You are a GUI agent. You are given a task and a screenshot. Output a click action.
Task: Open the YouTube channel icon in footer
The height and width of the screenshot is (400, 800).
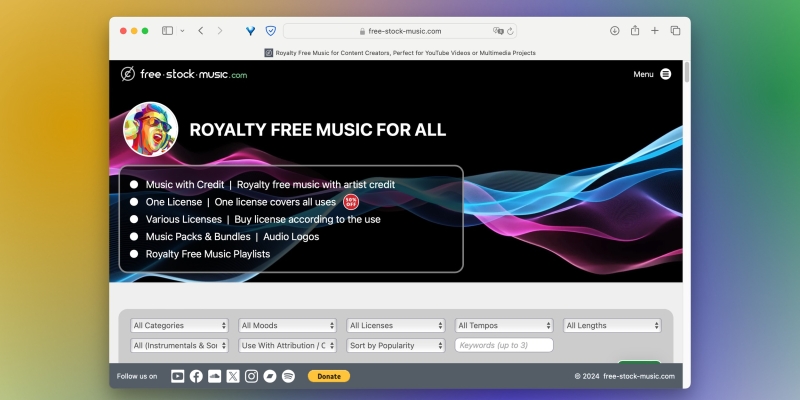click(178, 376)
